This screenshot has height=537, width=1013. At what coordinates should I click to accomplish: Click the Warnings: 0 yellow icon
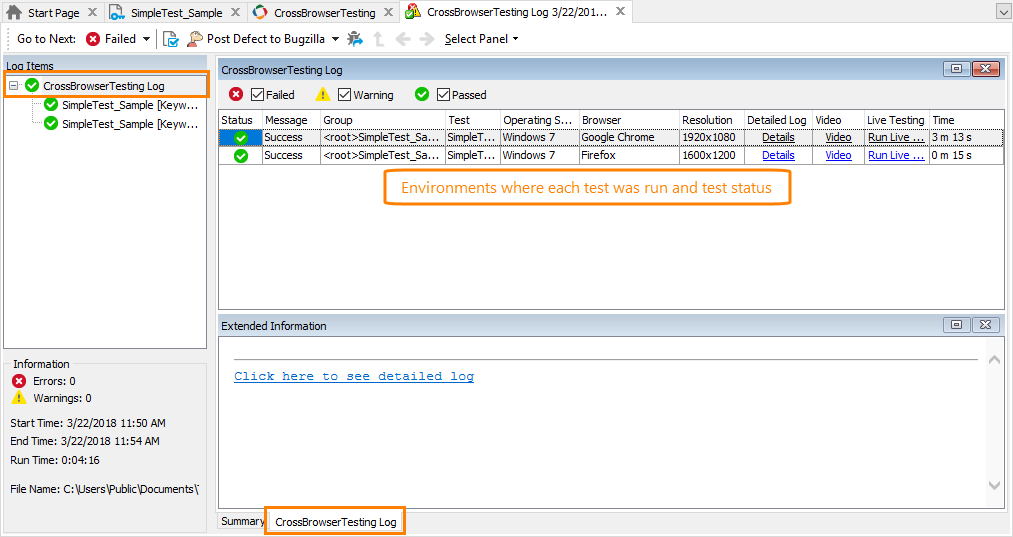point(19,397)
